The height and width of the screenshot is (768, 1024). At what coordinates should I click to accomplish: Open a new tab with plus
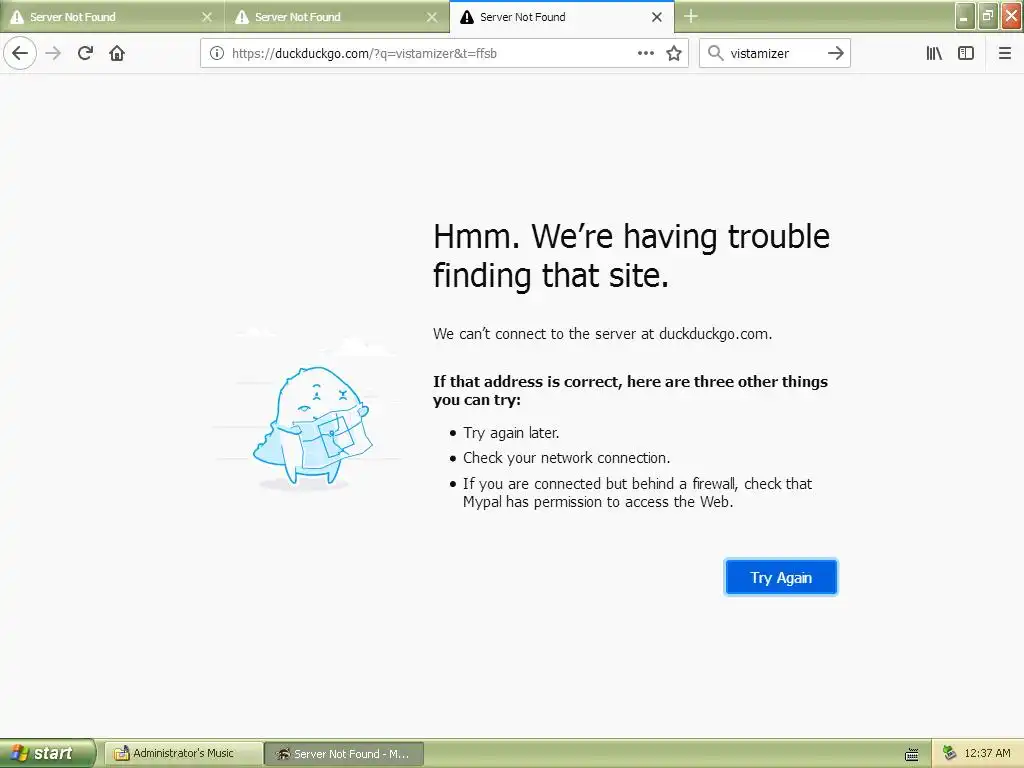click(691, 16)
